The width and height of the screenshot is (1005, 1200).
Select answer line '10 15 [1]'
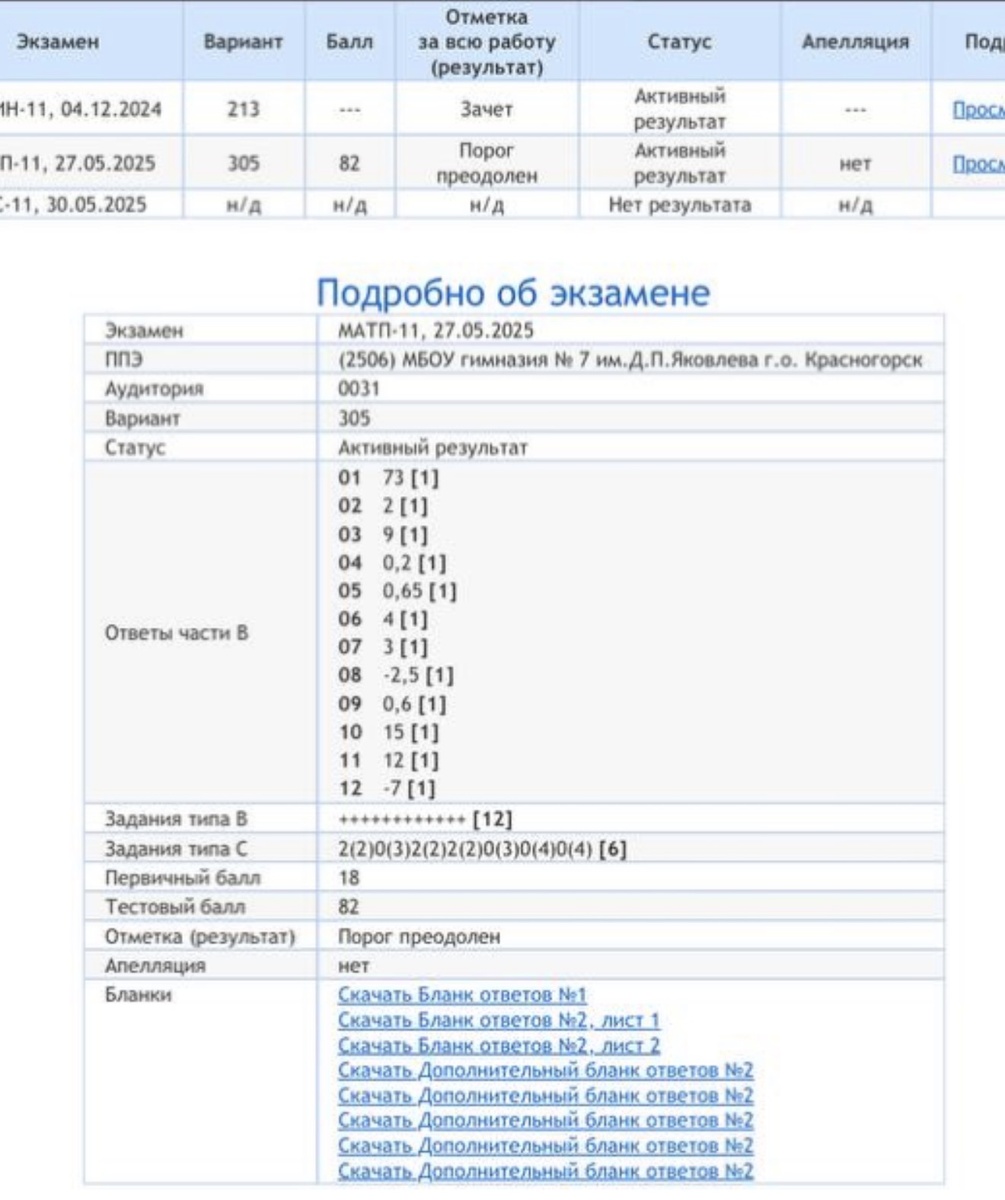pos(388,733)
